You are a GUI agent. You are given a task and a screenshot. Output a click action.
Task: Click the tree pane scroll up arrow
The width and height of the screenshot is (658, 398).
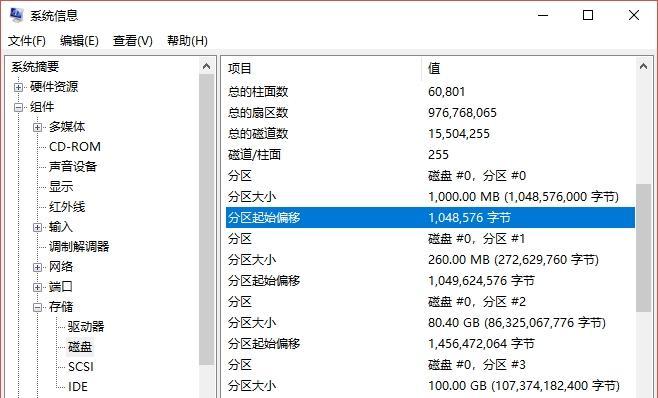pos(206,66)
